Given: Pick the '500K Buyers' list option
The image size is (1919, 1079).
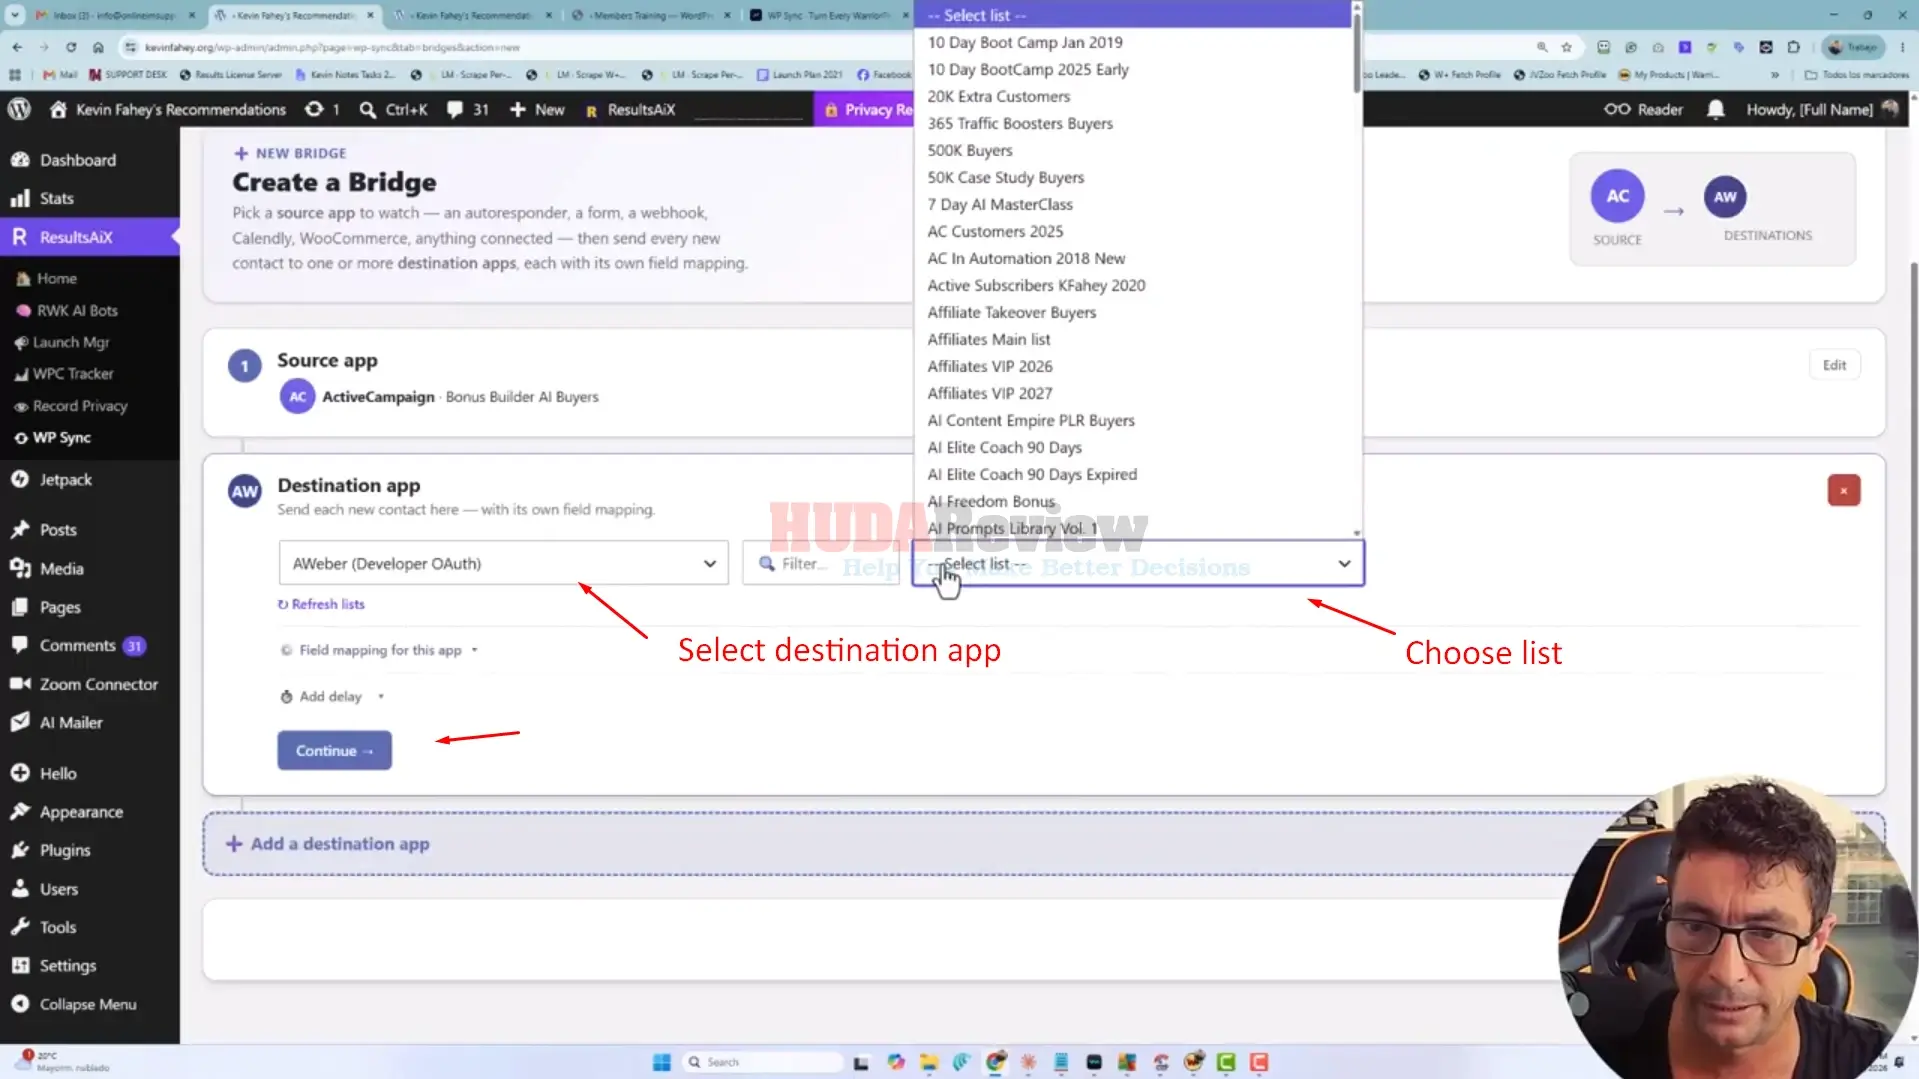Looking at the screenshot, I should (x=970, y=150).
